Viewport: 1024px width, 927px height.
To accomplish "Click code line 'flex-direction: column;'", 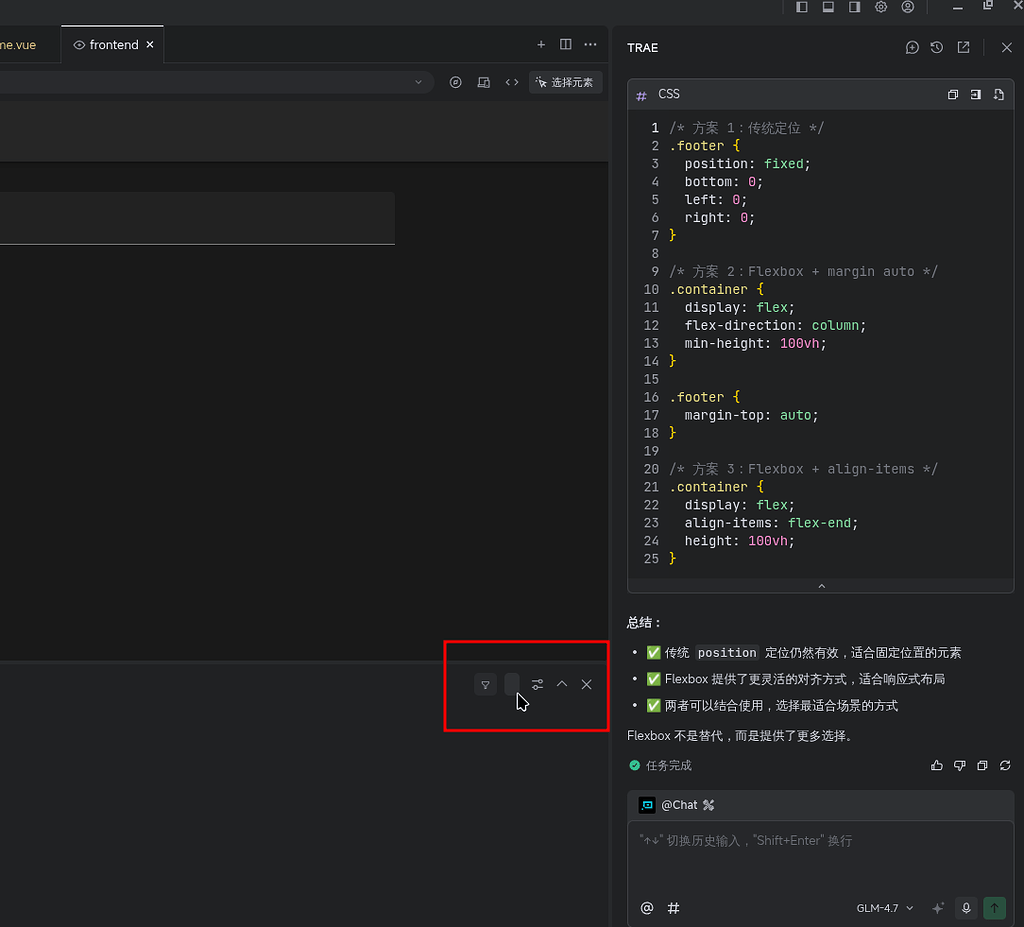I will pyautogui.click(x=775, y=325).
